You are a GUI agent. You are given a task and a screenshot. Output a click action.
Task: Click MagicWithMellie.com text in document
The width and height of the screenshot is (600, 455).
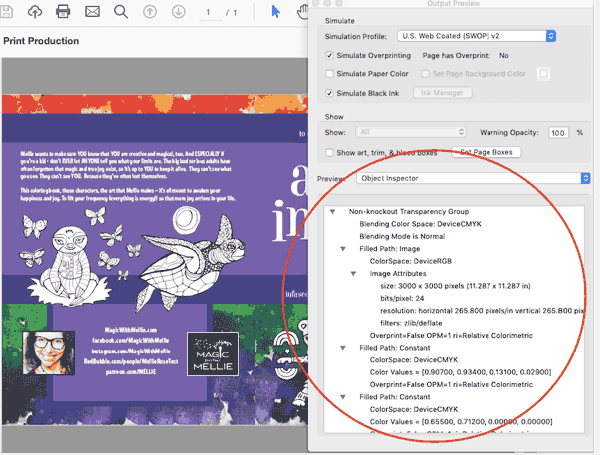click(x=131, y=330)
